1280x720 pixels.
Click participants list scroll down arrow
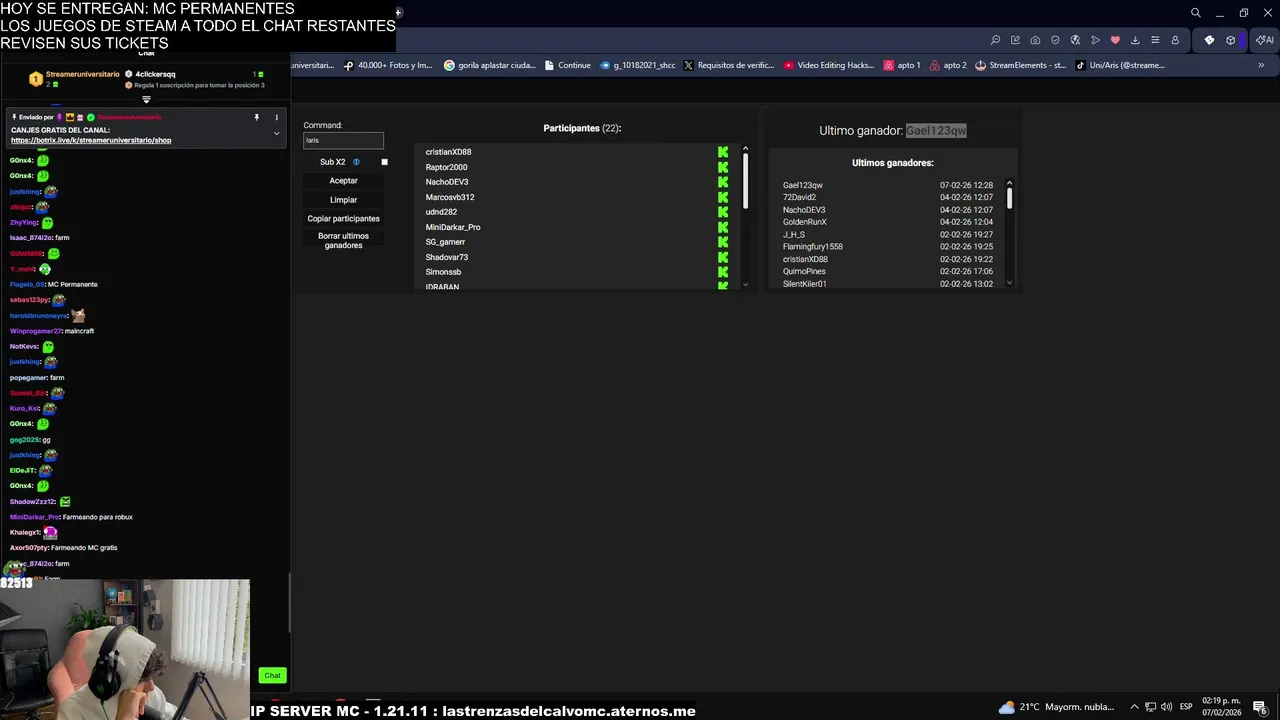point(745,285)
